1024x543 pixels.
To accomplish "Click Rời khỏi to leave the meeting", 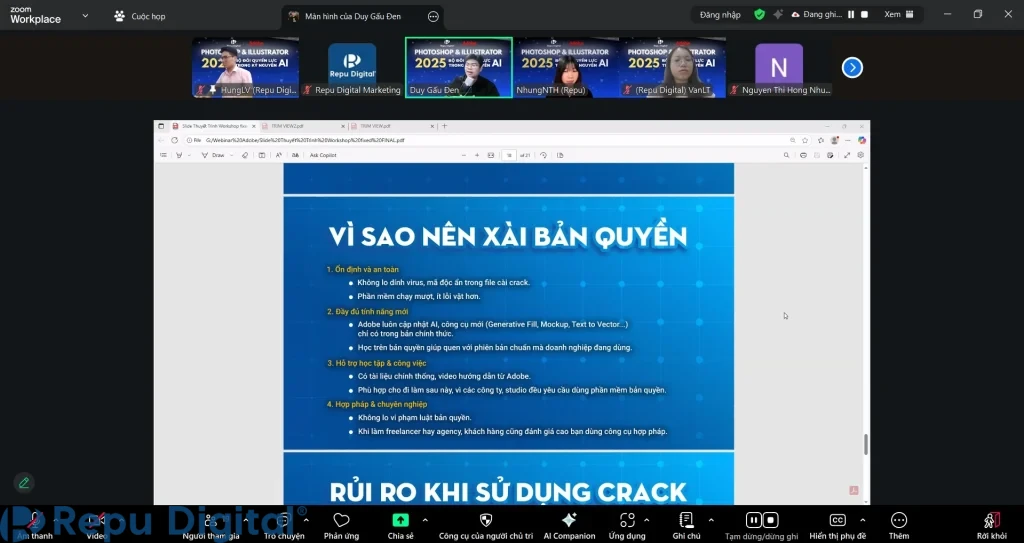I will 991,523.
